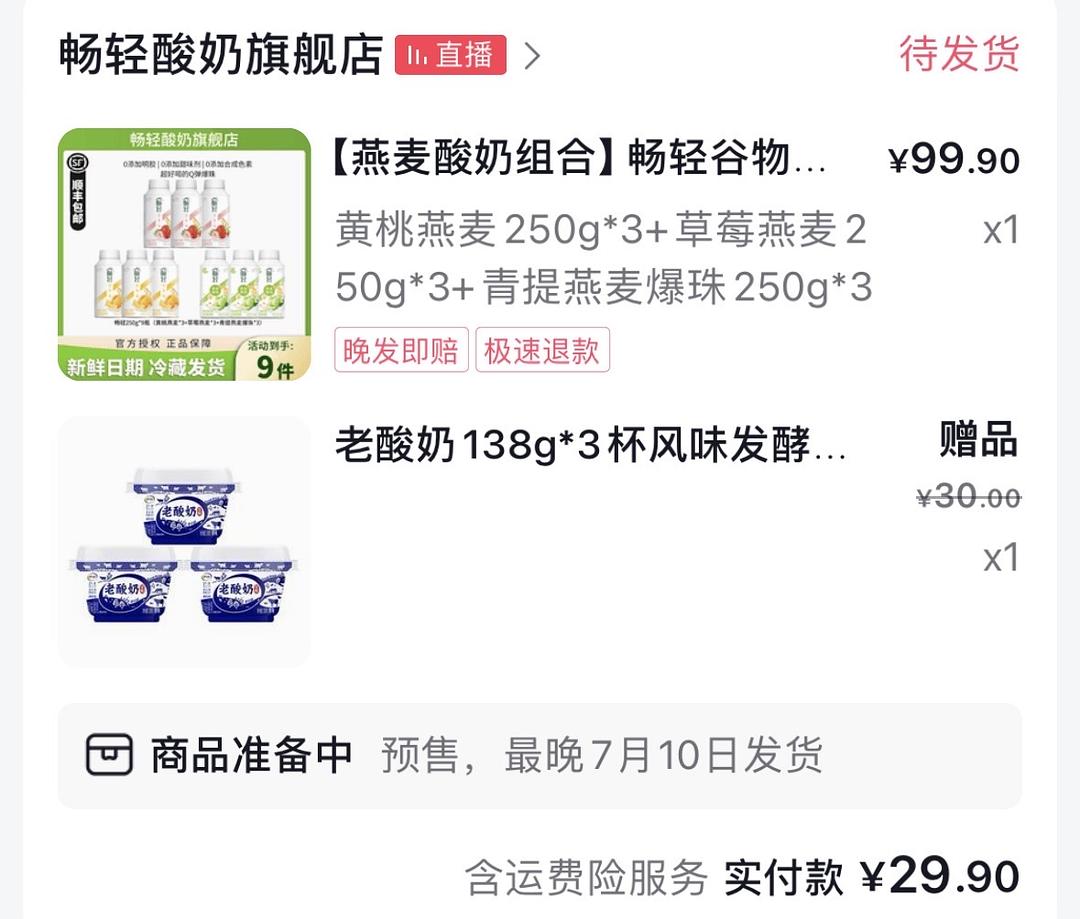
Task: Open the 直播 live stream badge
Action: click(450, 54)
